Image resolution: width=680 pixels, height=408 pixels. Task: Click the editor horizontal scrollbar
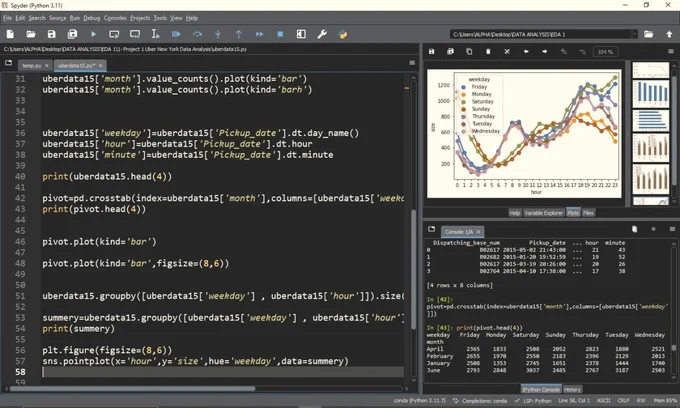(x=132, y=388)
